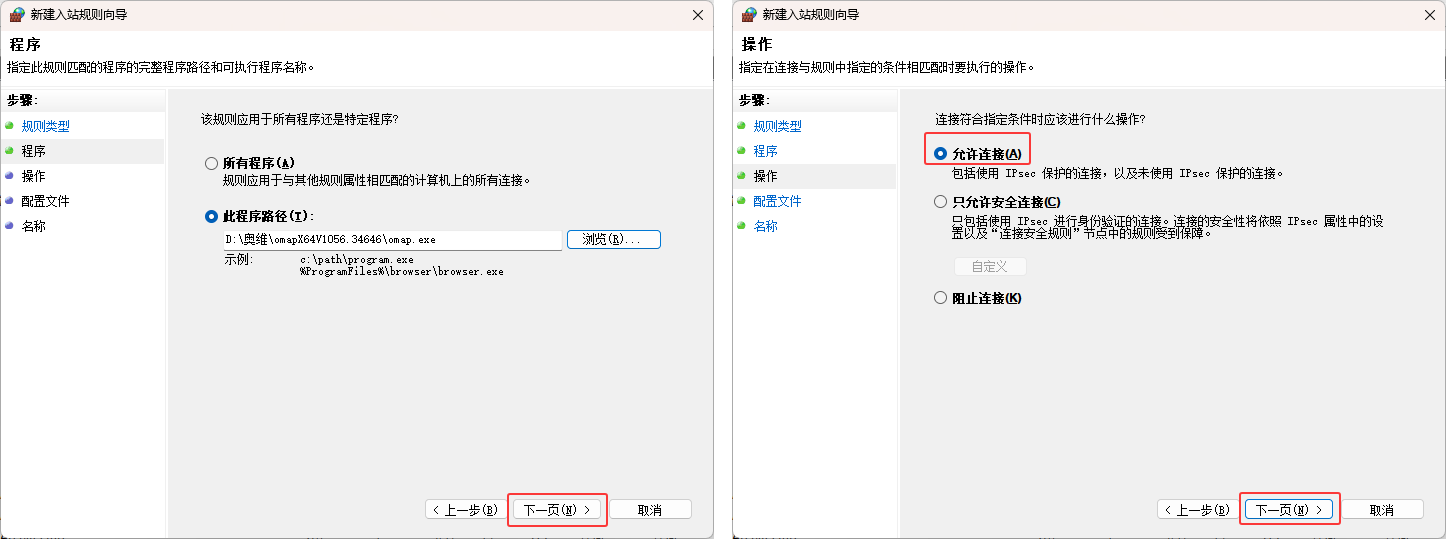Screen dimensions: 1446x541
Task: Open 名称 step in 操作 window
Action: click(766, 226)
